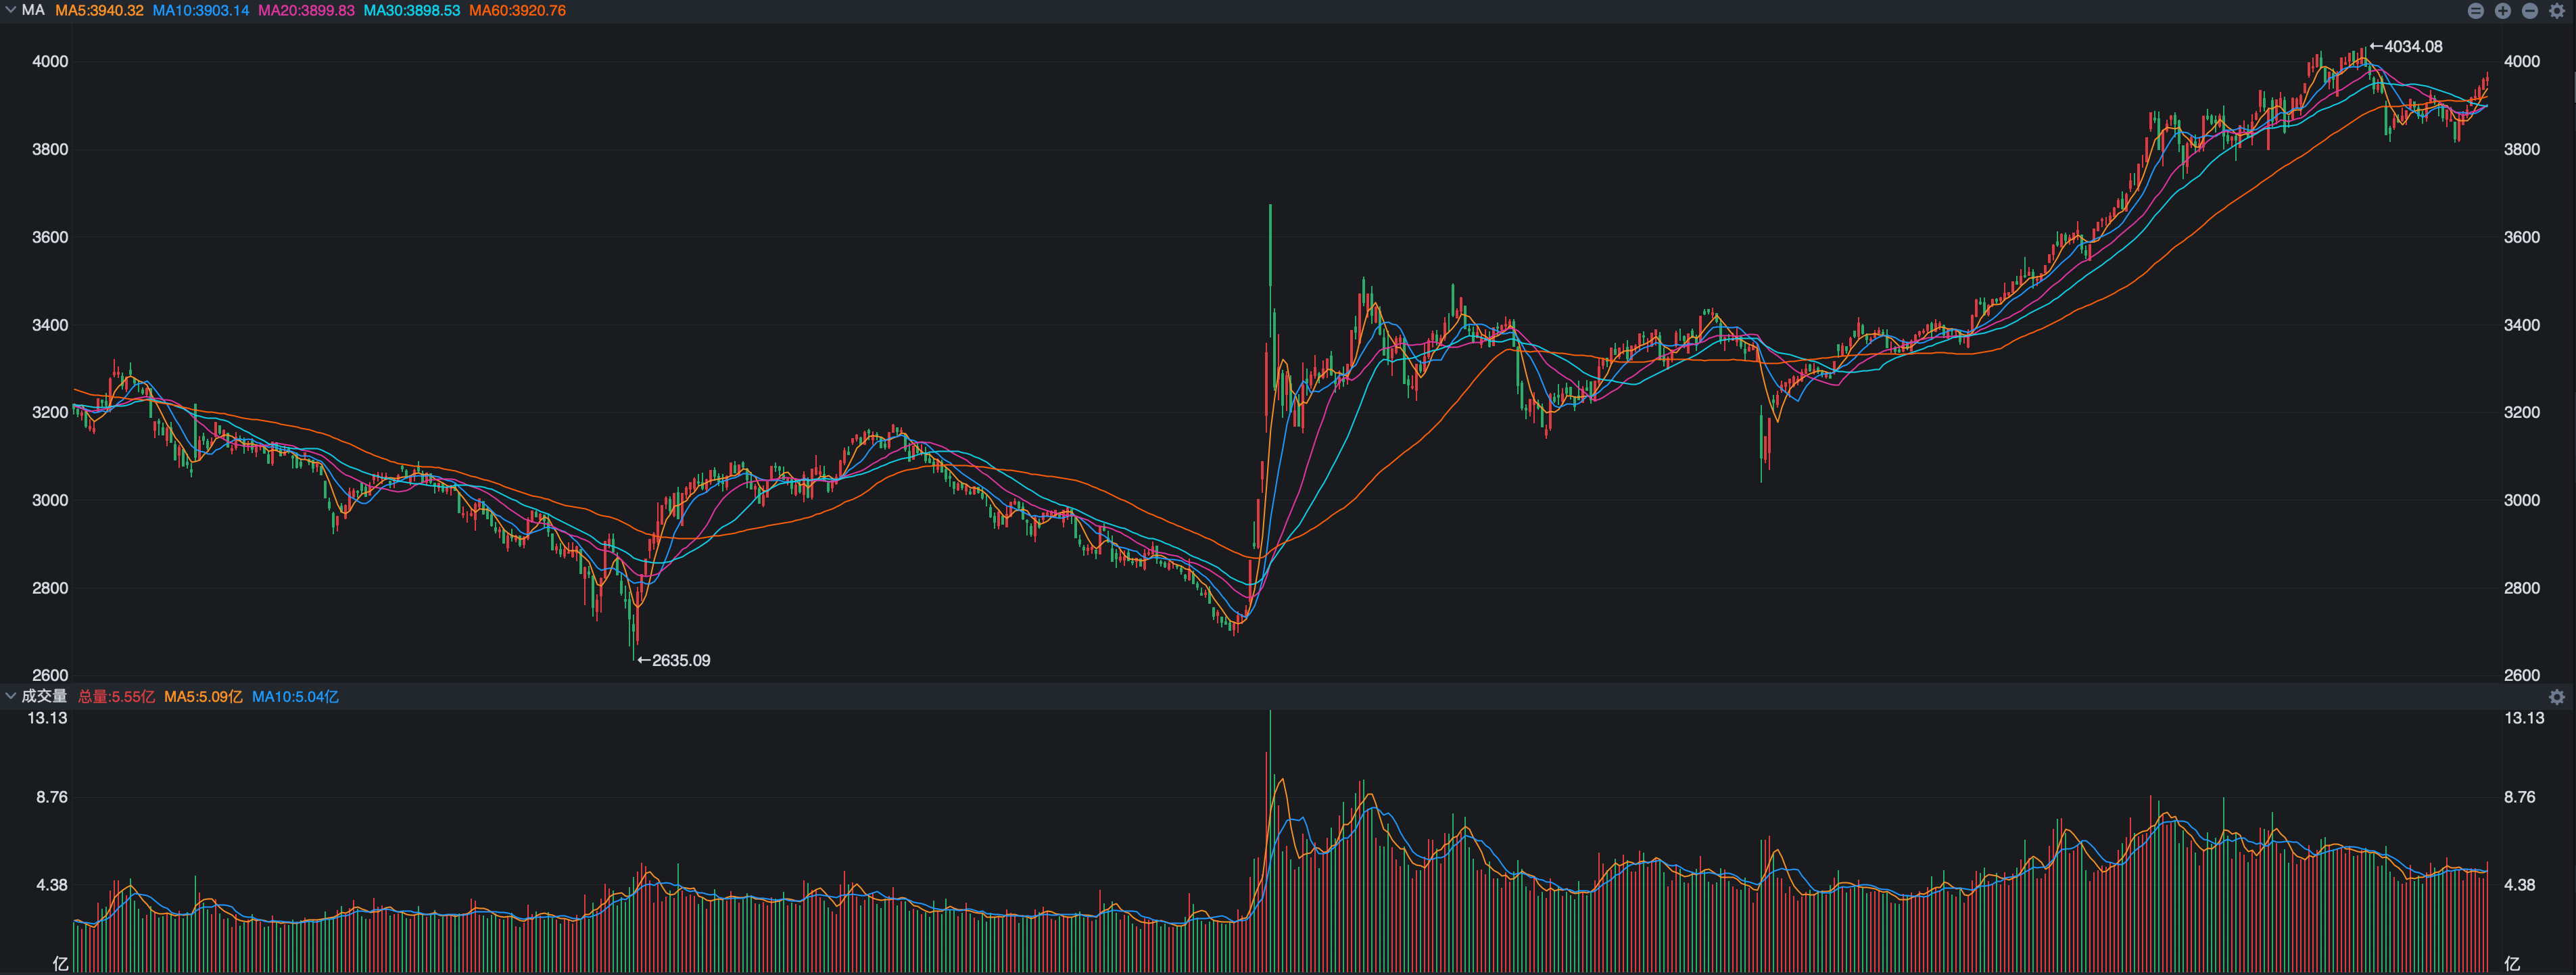Click the MA20:3899.83 legend entry
The image size is (2576, 975).
pos(306,11)
